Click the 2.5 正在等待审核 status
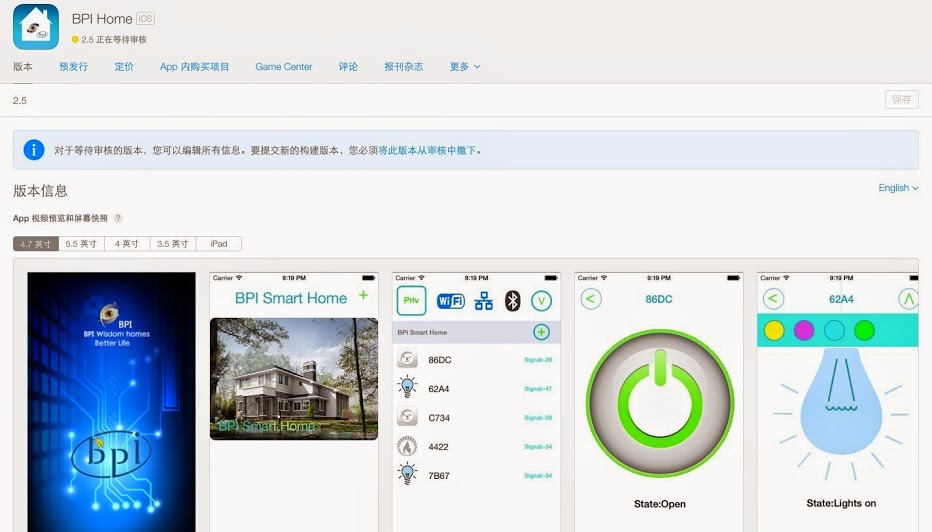 [x=109, y=39]
